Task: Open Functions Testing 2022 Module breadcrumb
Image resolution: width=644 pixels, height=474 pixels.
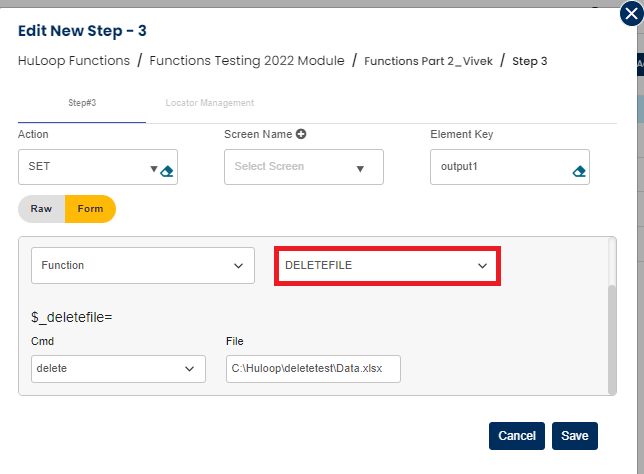Action: point(246,61)
